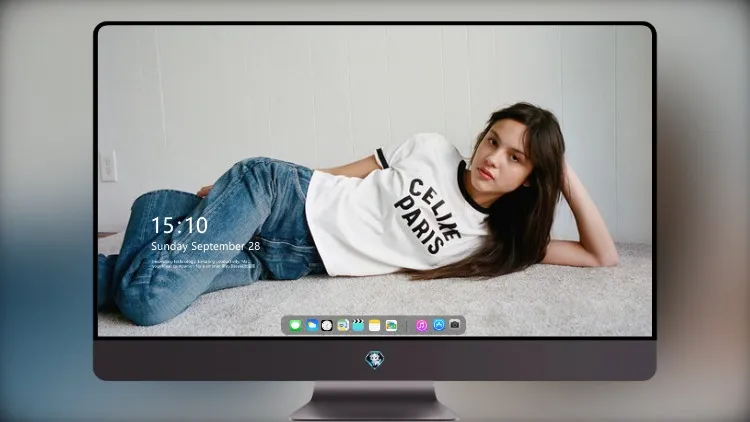Launch the clapperboard Videos app
This screenshot has width=750, height=422.
click(358, 325)
